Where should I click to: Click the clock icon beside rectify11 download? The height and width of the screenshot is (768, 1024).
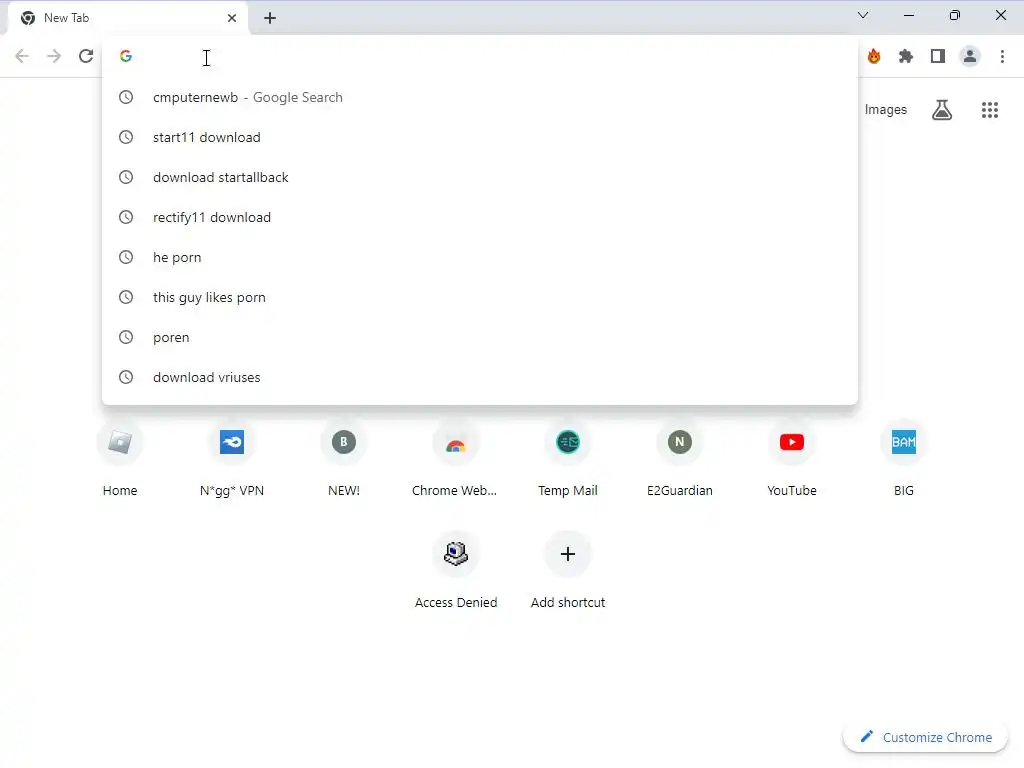pos(126,217)
